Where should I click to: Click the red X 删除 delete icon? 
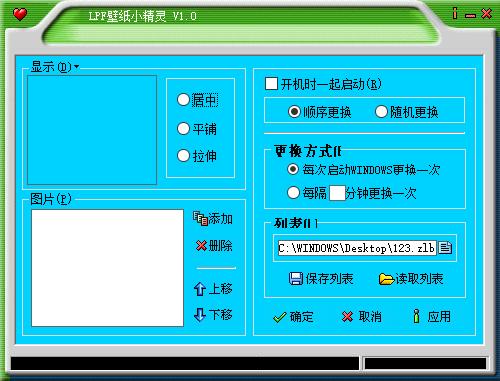click(x=201, y=246)
